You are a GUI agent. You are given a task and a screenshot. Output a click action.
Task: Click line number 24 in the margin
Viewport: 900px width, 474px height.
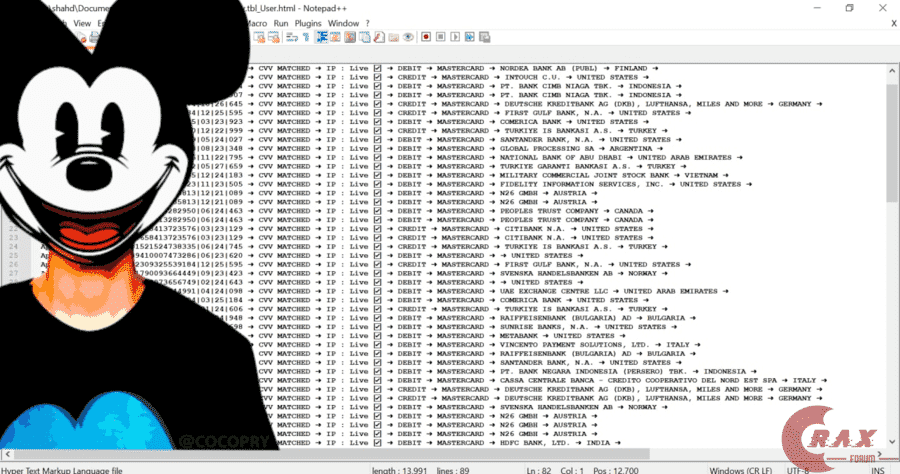14,247
